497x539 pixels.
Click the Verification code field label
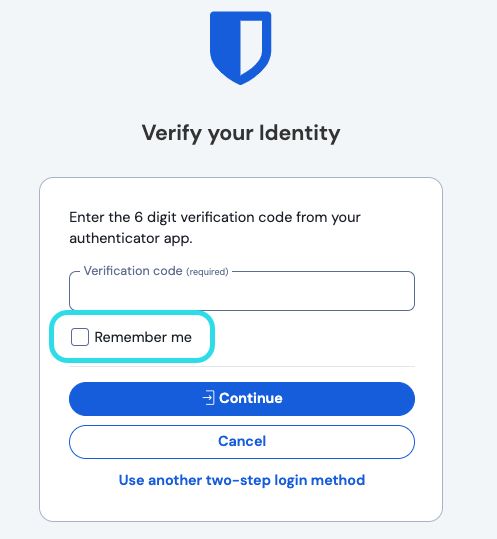(133, 271)
